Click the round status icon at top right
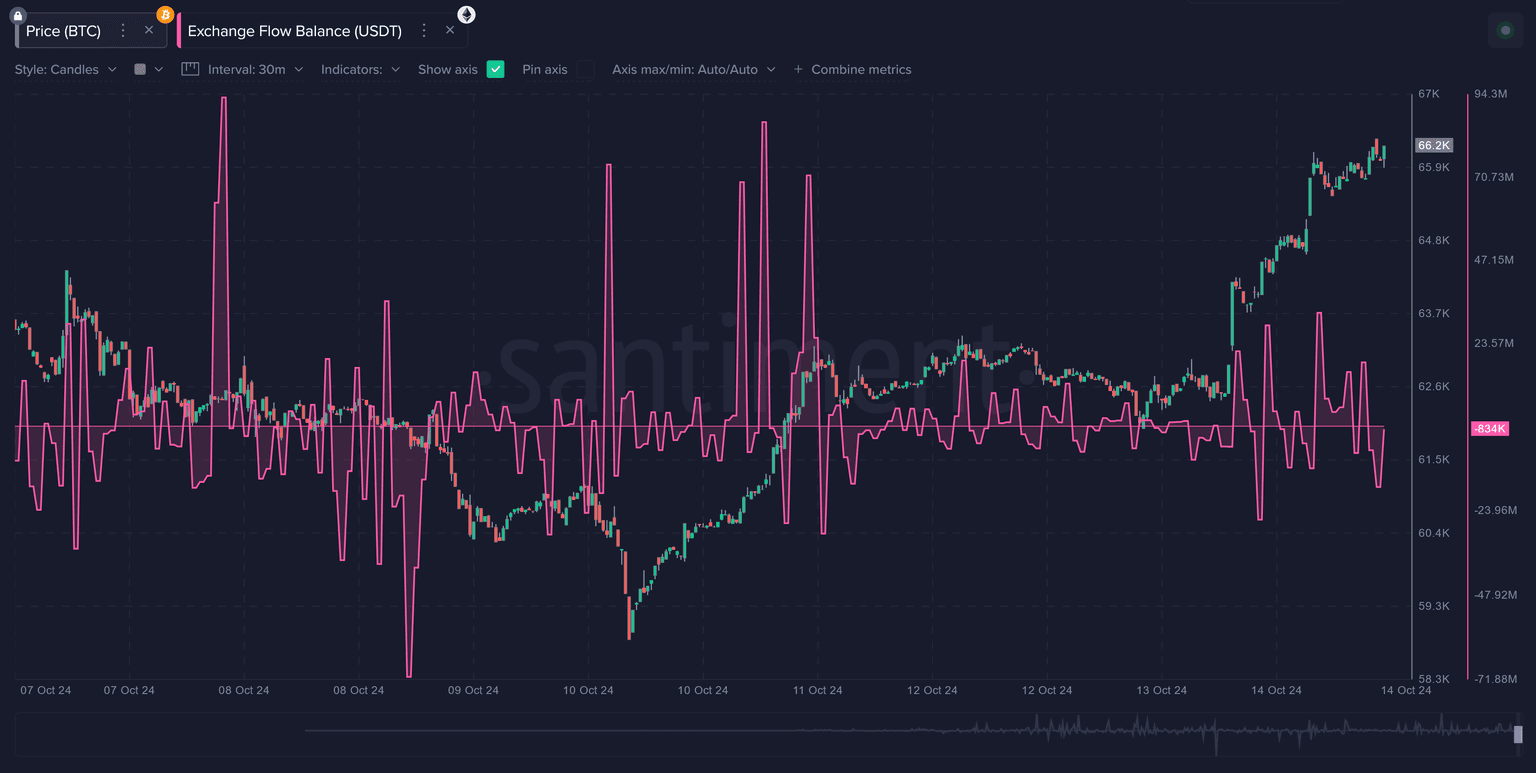This screenshot has height=773, width=1536. (x=1505, y=30)
